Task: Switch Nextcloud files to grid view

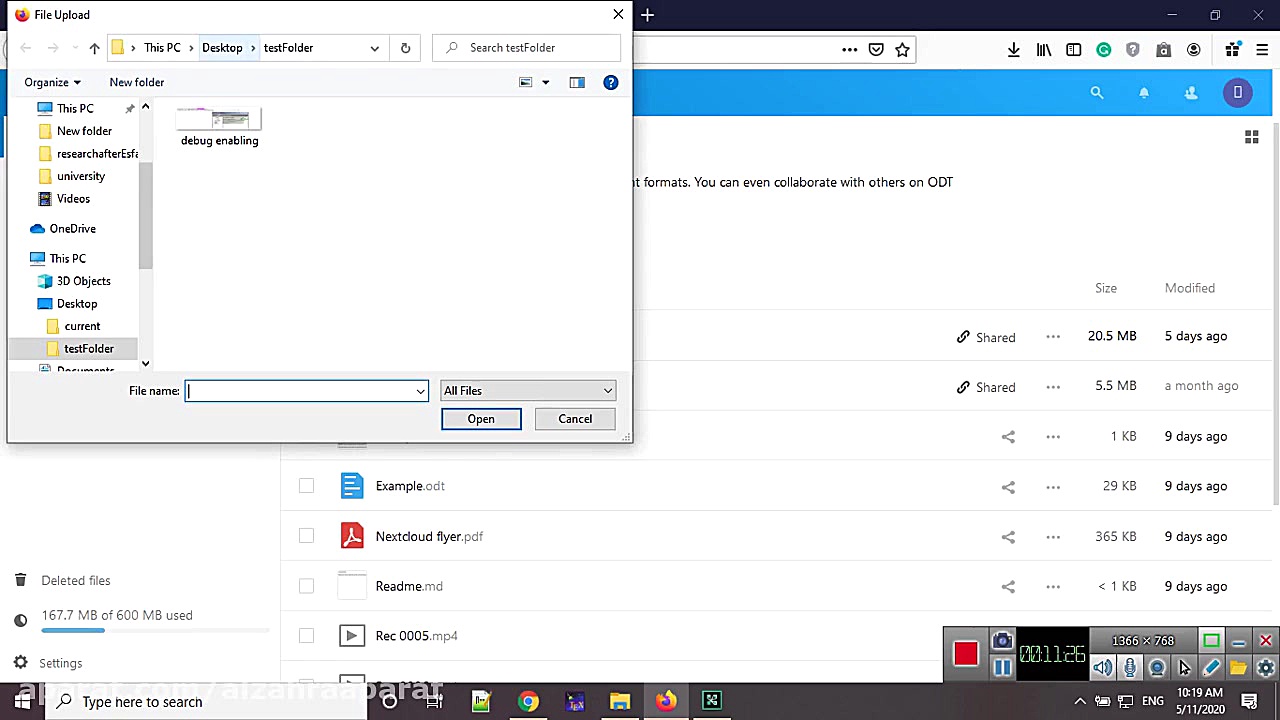Action: coord(1251,137)
